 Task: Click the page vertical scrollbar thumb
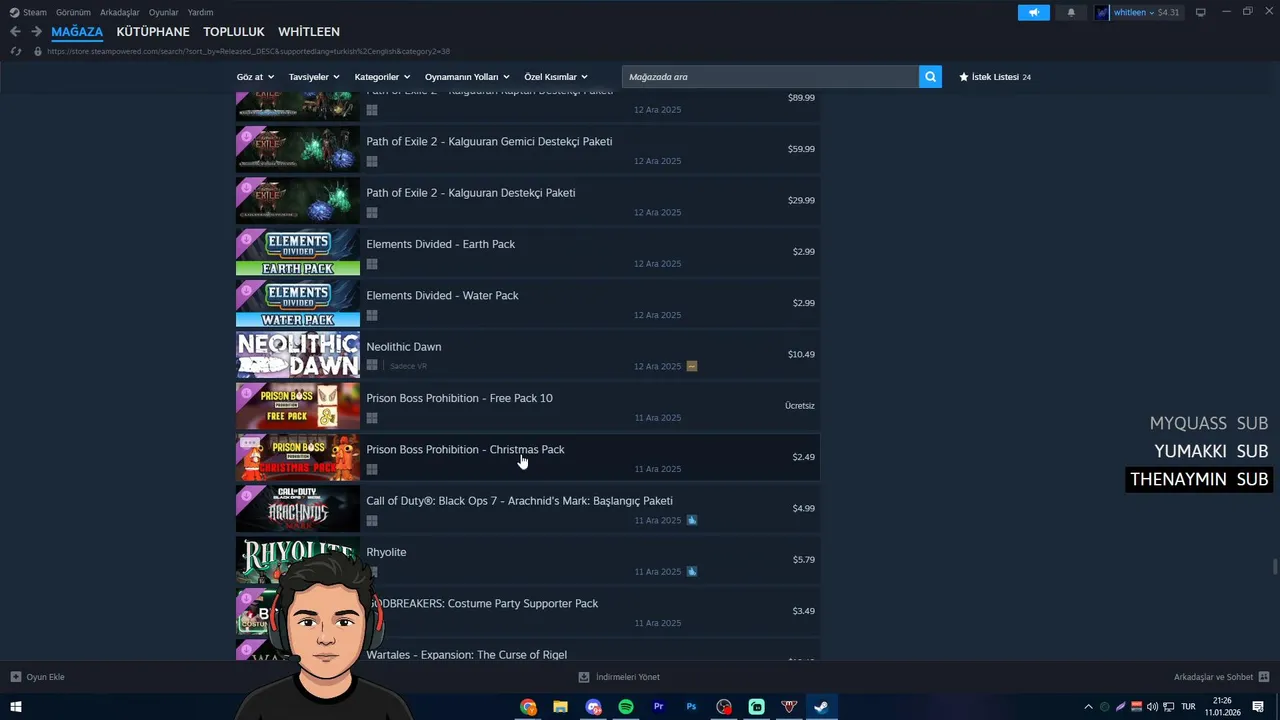[1274, 567]
